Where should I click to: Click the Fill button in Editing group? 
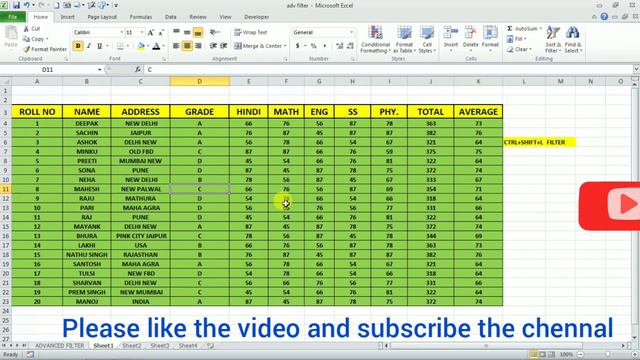[x=516, y=39]
